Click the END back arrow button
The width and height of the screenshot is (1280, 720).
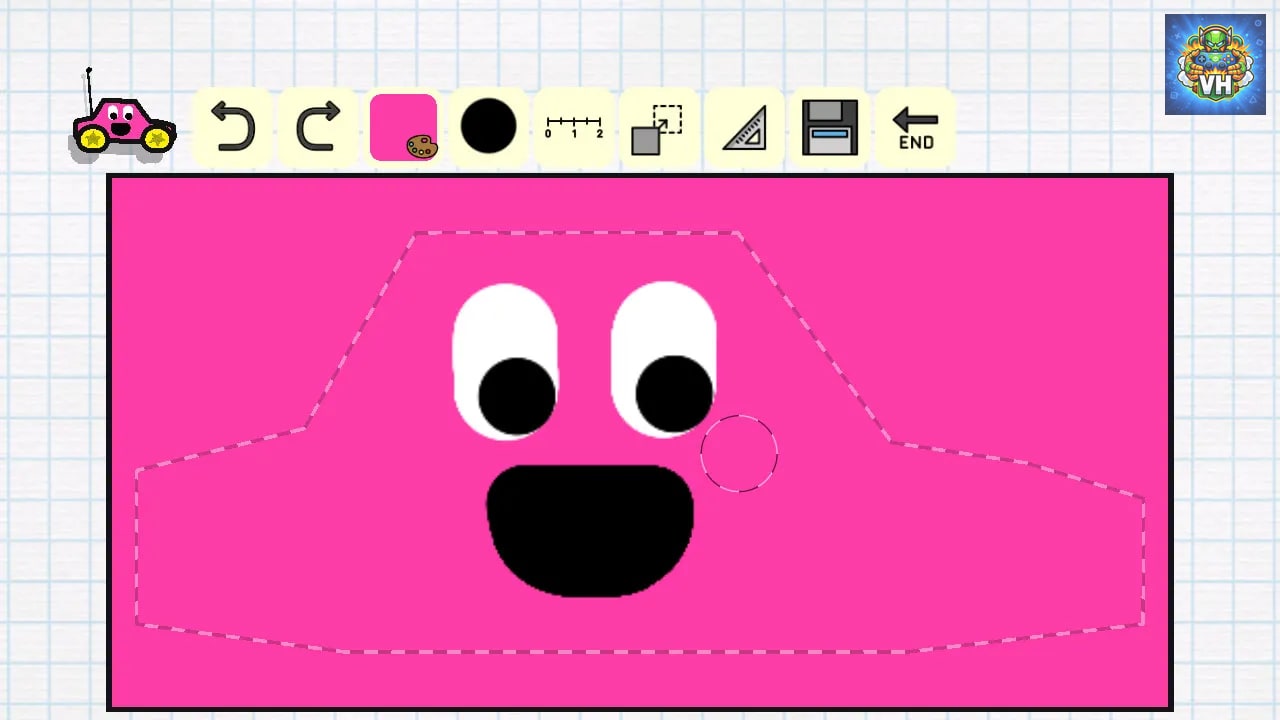pyautogui.click(x=915, y=129)
